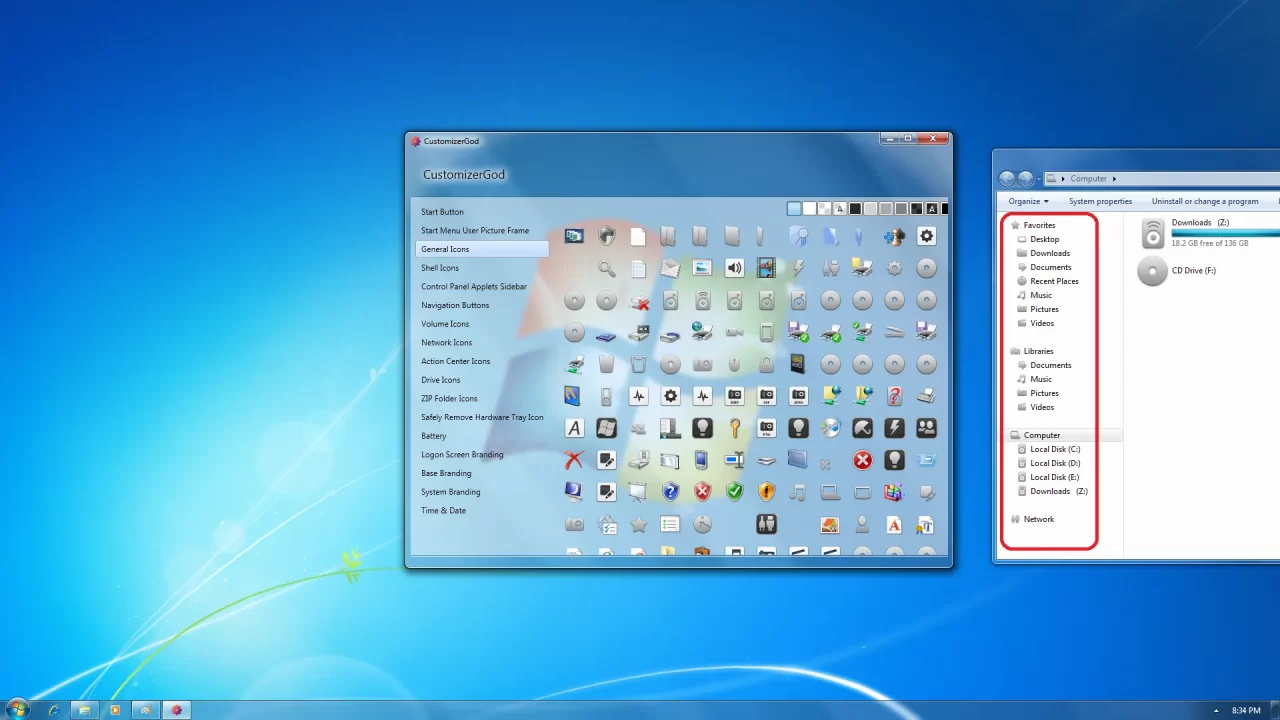Pick the black background swatch above the icon grid
The height and width of the screenshot is (720, 1280).
[855, 208]
